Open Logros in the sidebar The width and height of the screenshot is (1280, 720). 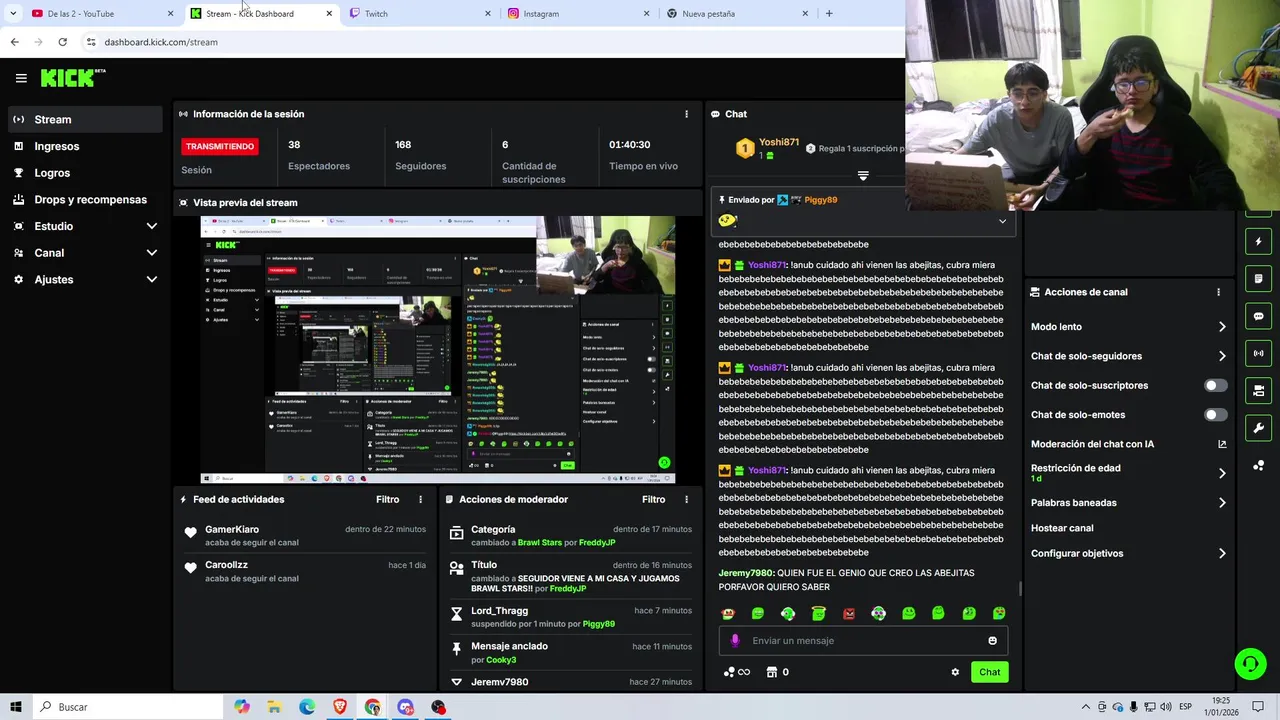[x=85, y=173]
